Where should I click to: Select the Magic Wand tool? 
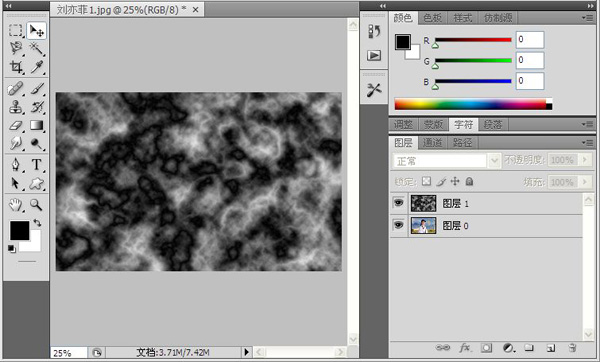[x=37, y=49]
